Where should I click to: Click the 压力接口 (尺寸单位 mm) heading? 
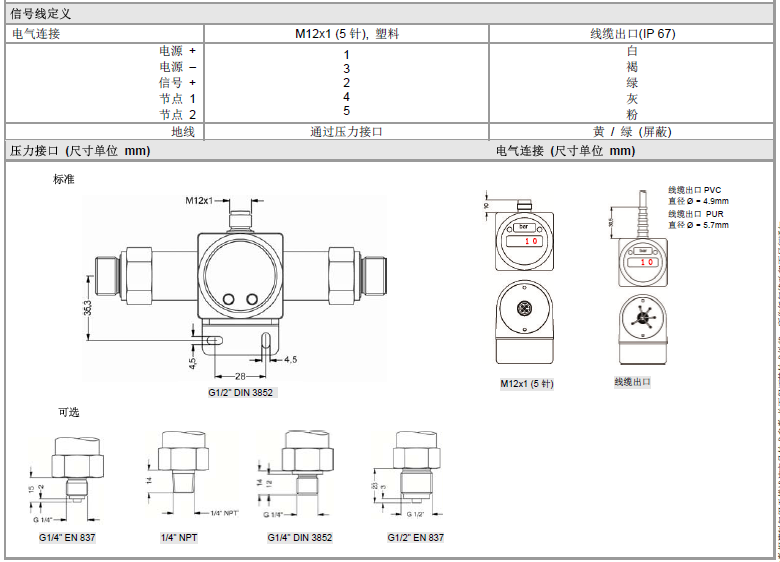coord(79,151)
